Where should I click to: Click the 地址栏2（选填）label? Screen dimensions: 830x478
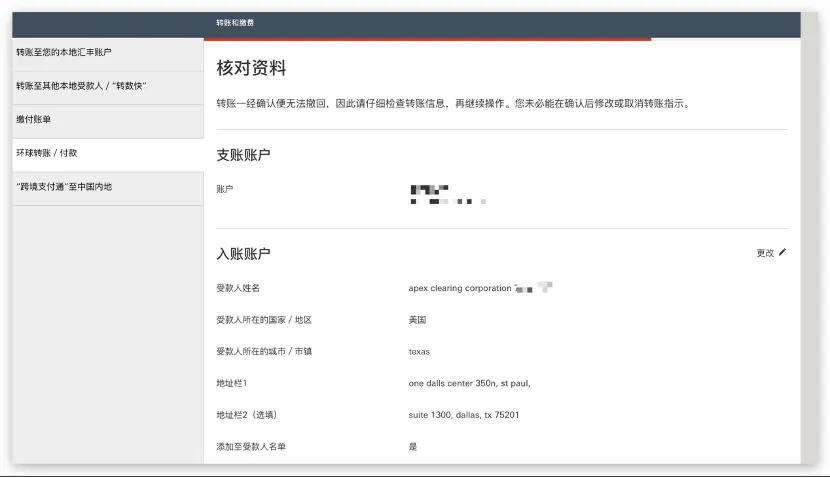point(246,415)
